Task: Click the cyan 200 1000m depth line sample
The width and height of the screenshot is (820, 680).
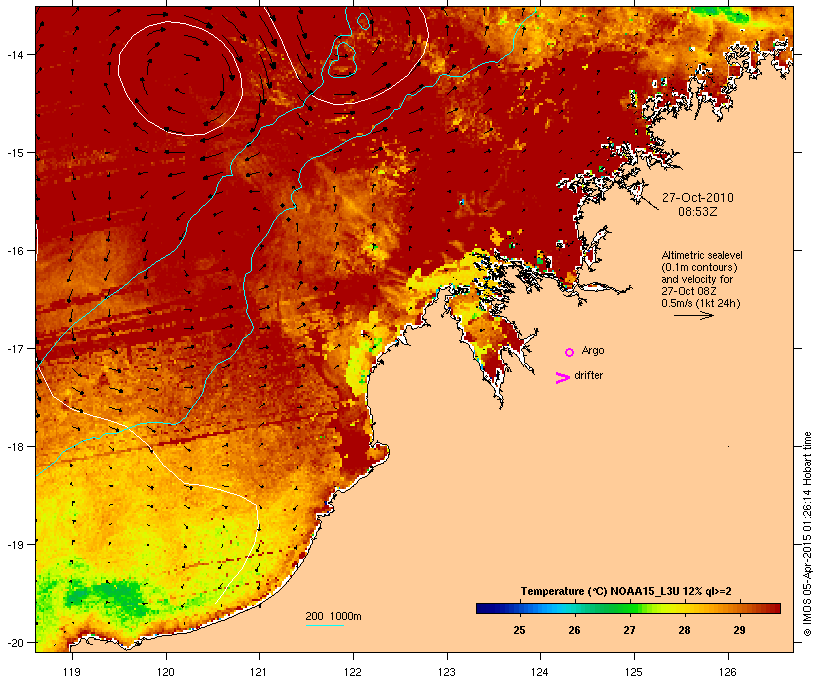Action: [x=325, y=625]
